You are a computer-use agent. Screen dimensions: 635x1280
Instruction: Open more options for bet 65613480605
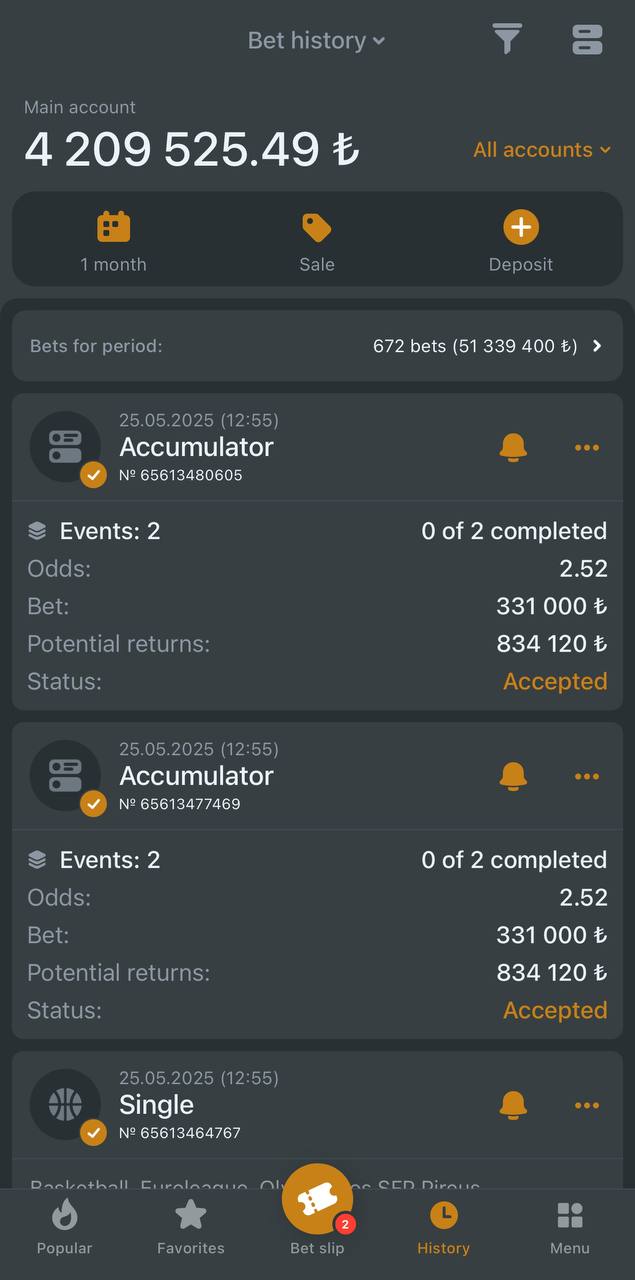(x=587, y=447)
